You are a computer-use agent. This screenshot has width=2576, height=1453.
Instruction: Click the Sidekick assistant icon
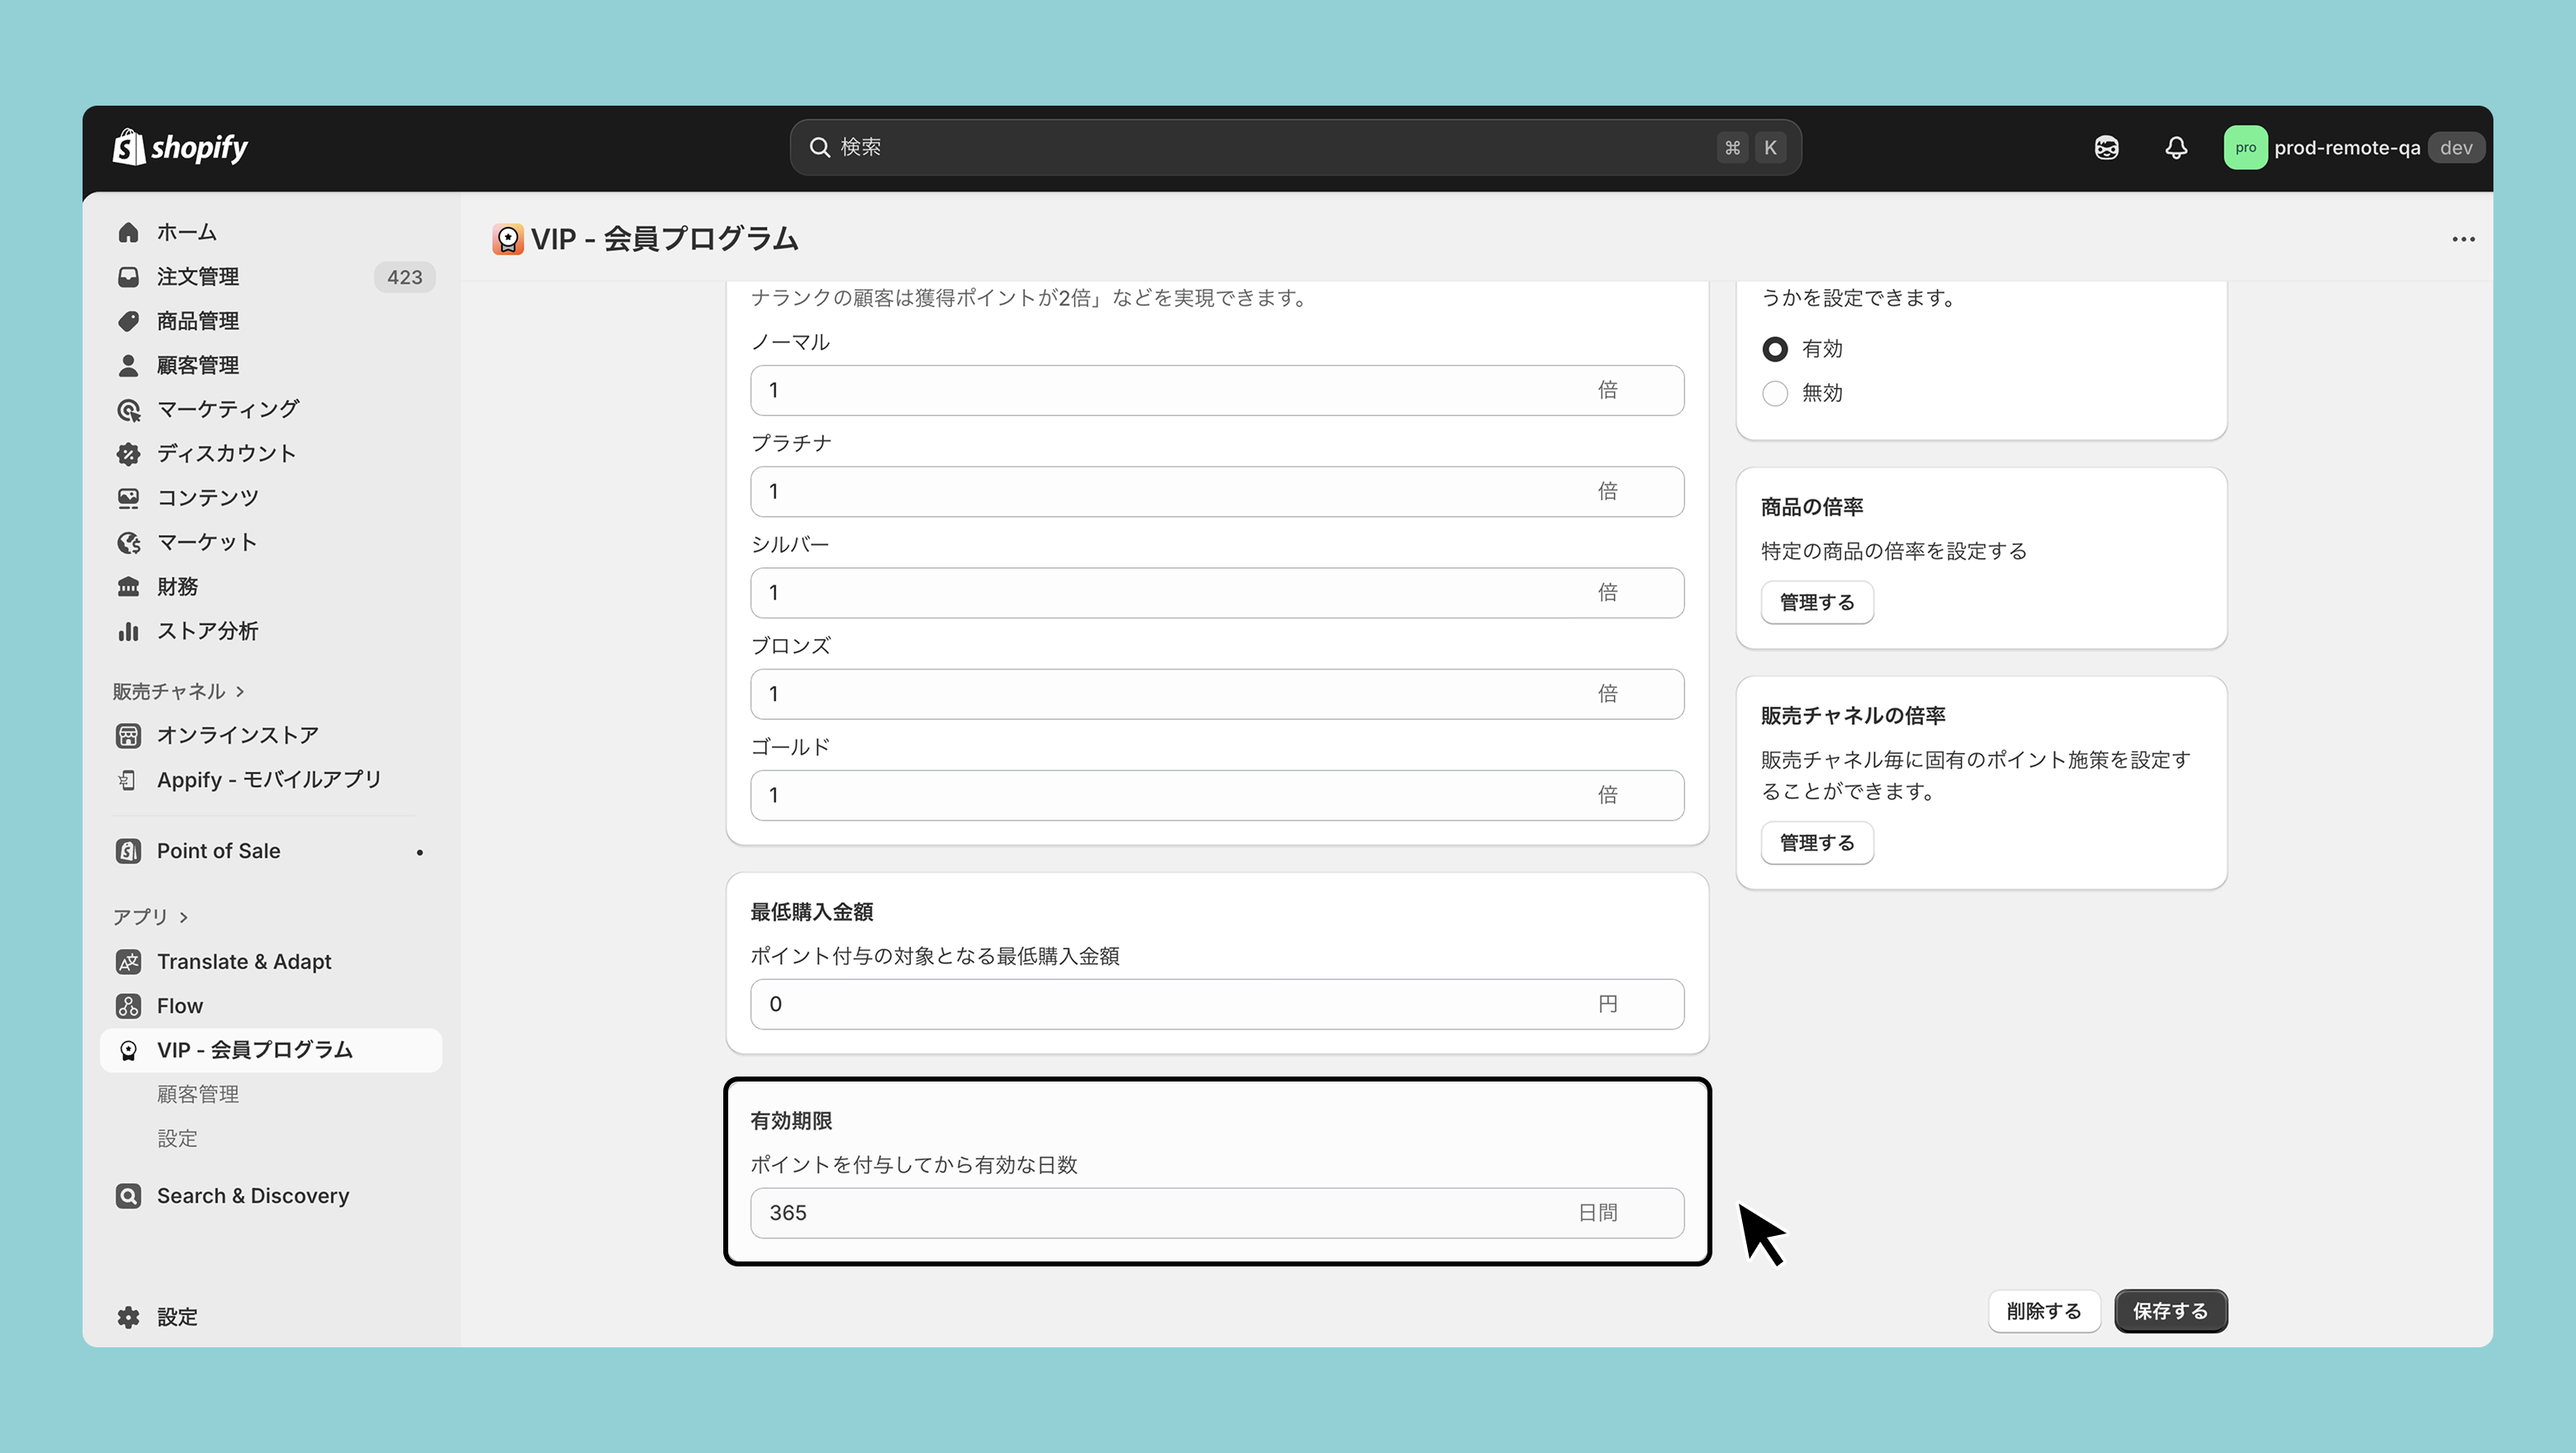(2106, 148)
